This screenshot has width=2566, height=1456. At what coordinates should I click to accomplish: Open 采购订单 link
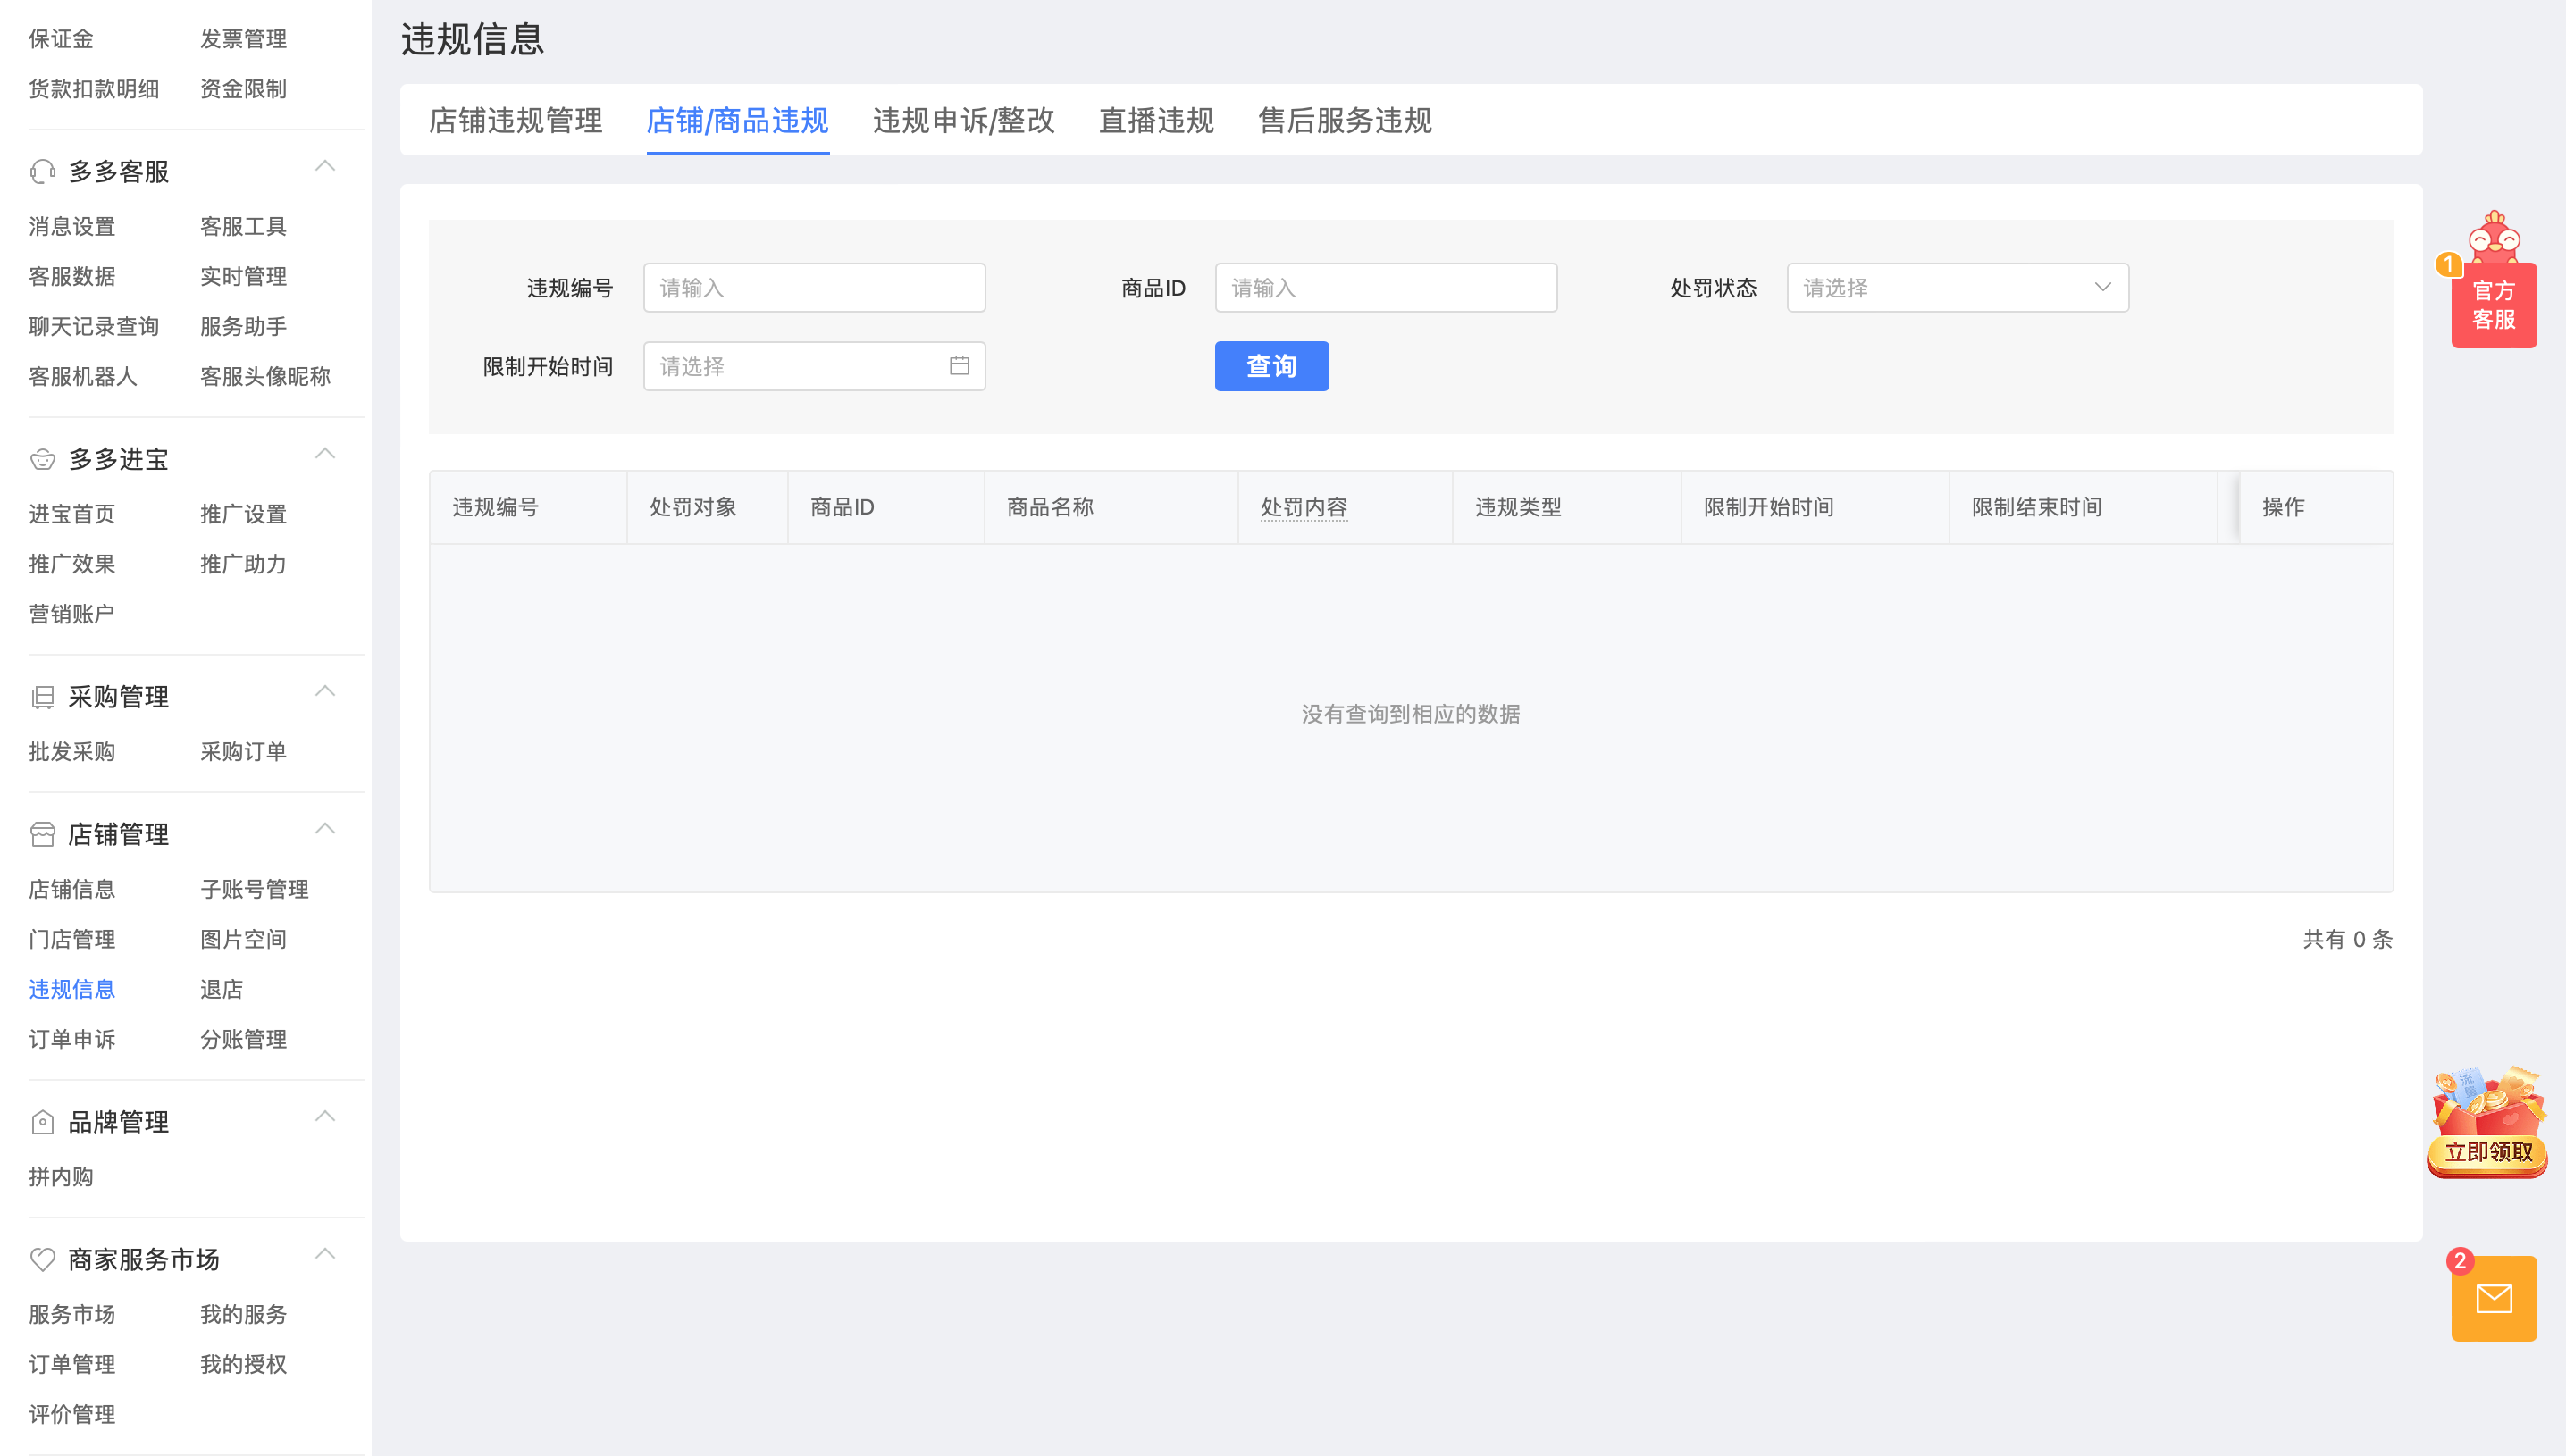(x=243, y=752)
